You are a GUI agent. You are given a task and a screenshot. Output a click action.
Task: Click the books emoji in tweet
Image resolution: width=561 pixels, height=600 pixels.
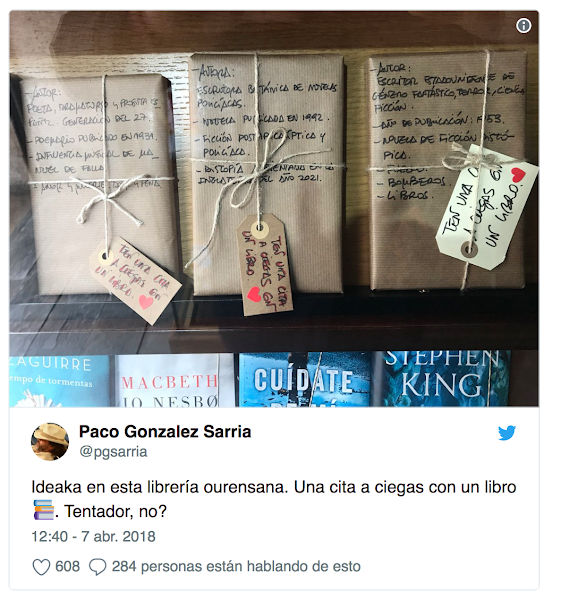tap(43, 510)
